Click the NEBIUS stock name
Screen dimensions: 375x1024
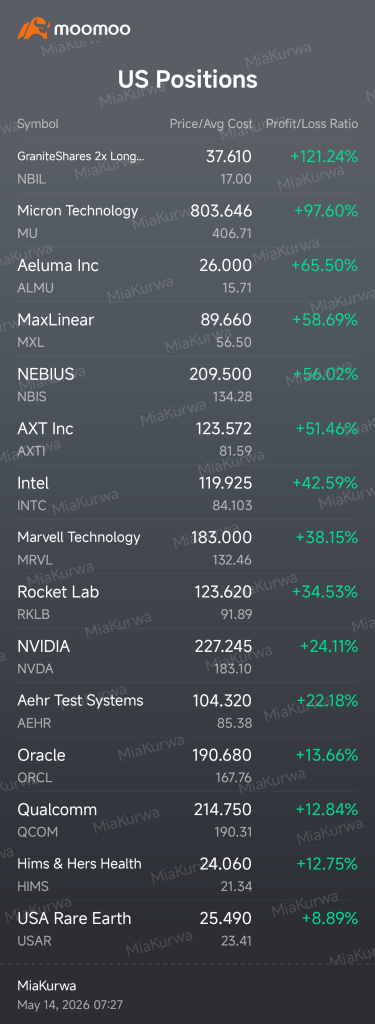click(46, 374)
